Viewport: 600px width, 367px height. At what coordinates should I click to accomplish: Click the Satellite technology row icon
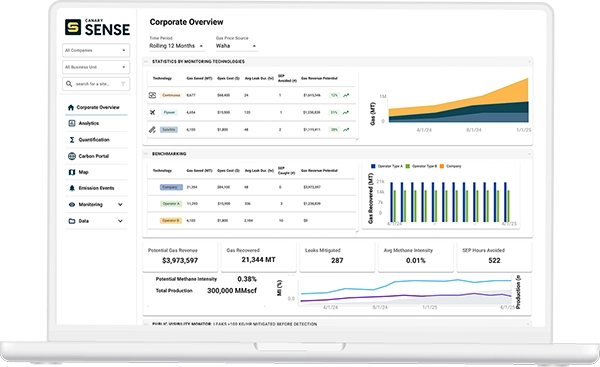pyautogui.click(x=152, y=129)
